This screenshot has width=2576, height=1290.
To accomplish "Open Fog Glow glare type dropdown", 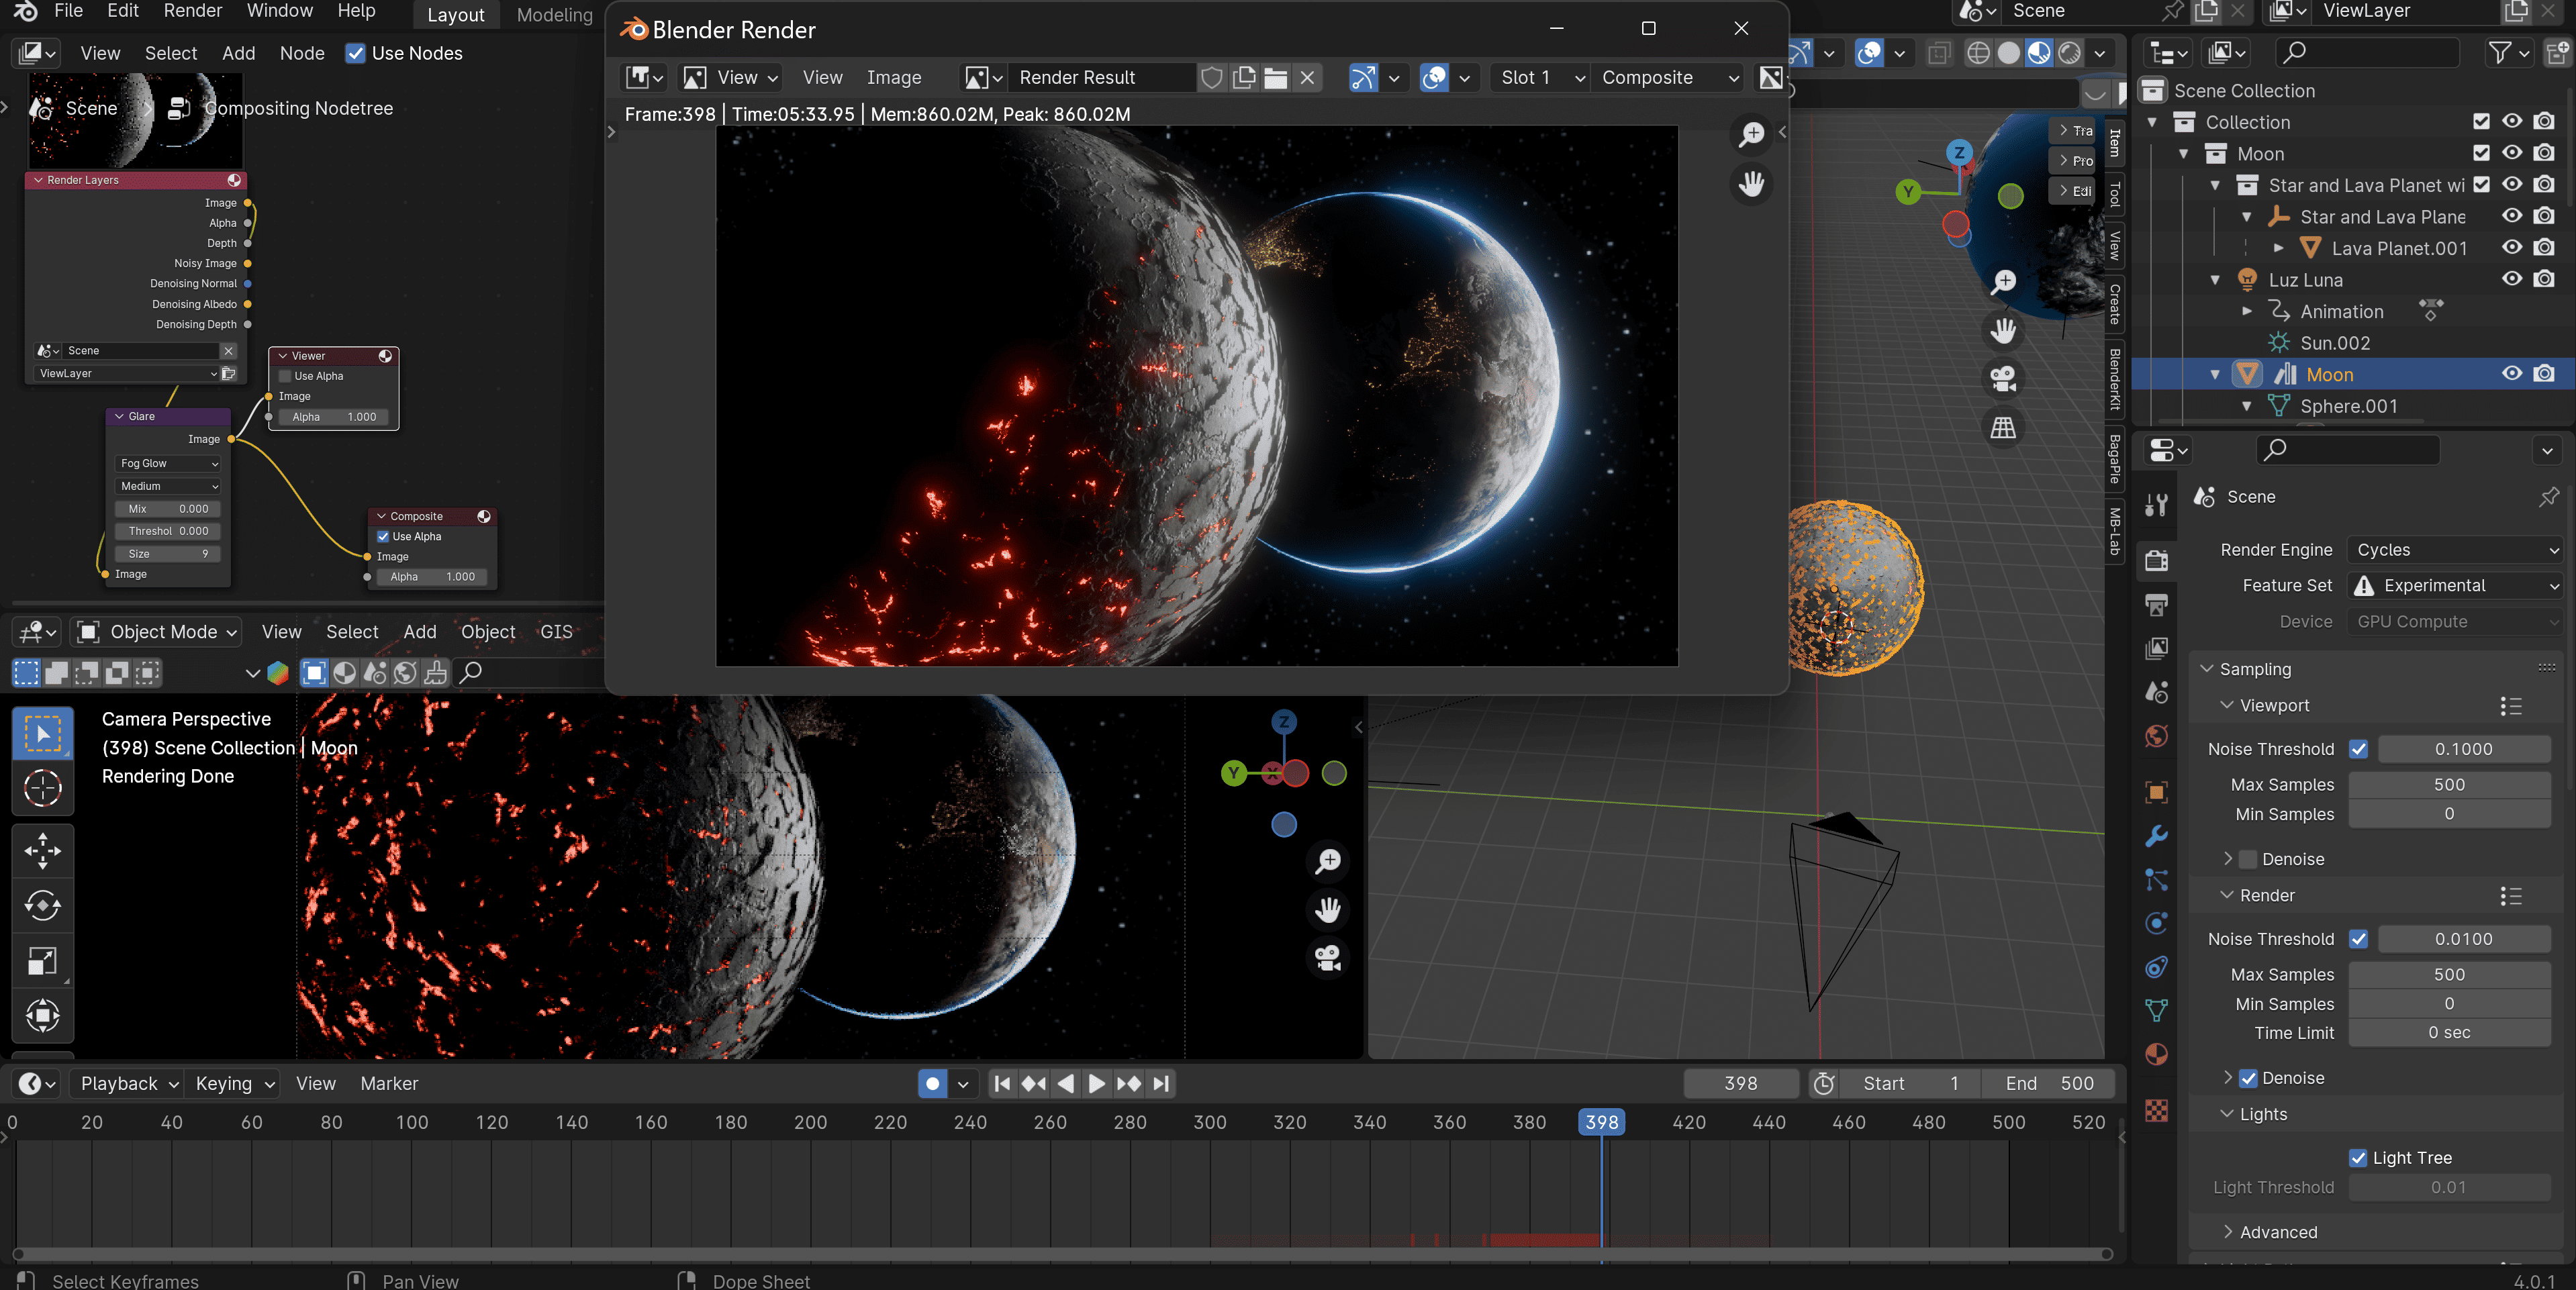I will pyautogui.click(x=168, y=463).
